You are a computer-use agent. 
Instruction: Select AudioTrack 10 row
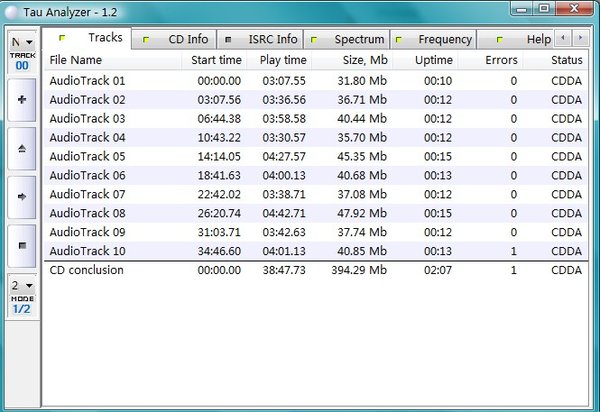click(x=316, y=251)
